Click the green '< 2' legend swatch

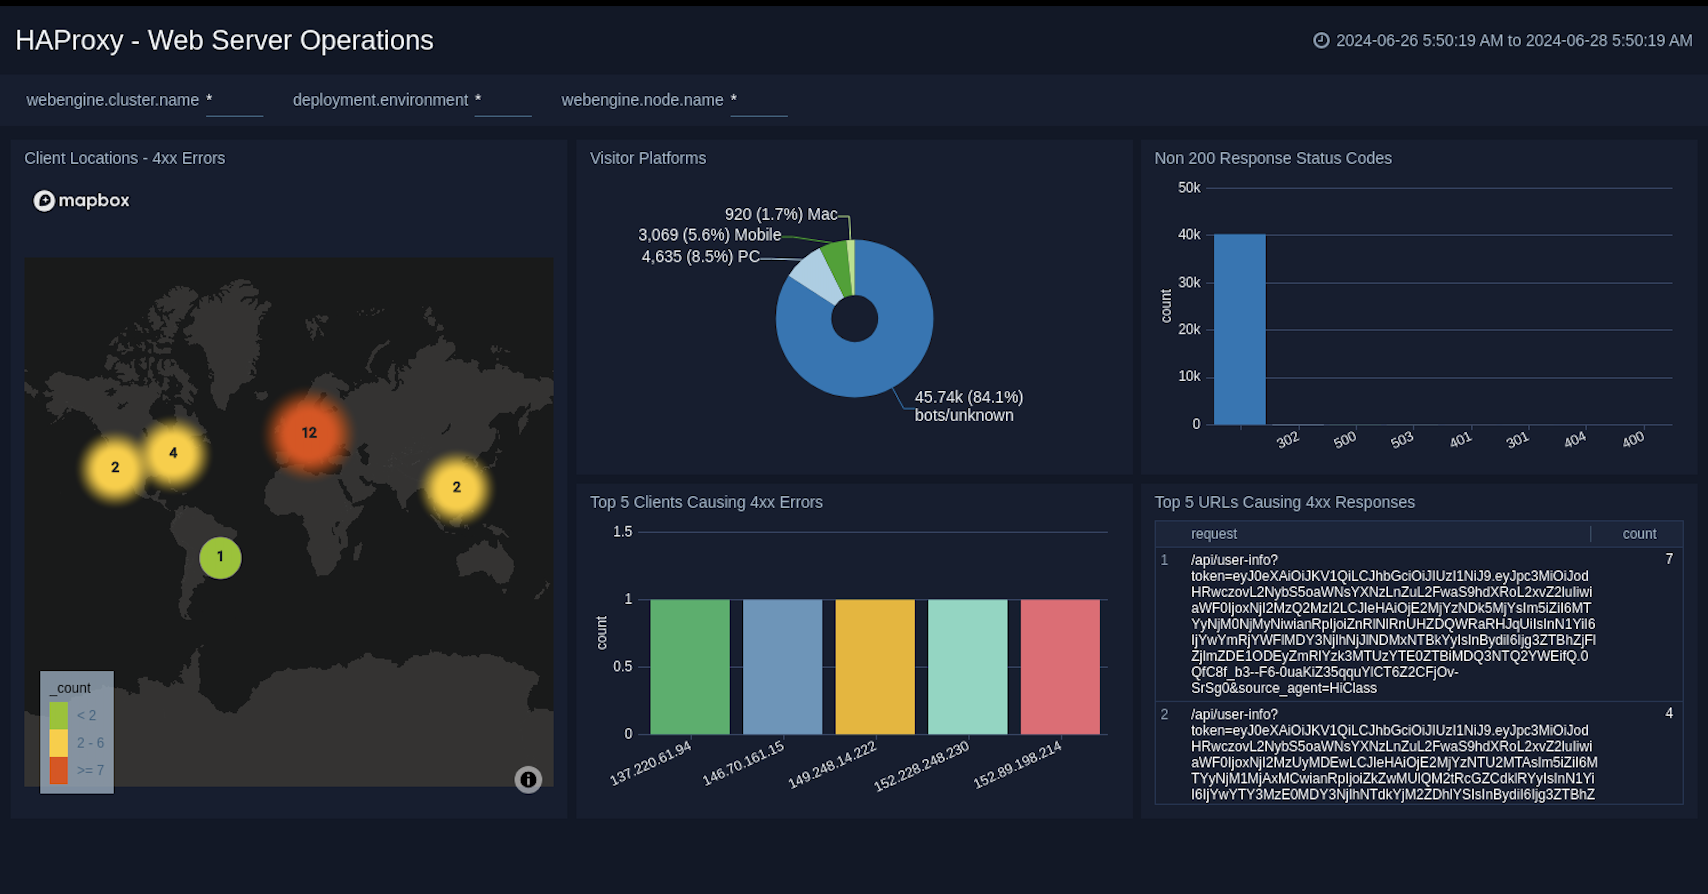pyautogui.click(x=59, y=715)
